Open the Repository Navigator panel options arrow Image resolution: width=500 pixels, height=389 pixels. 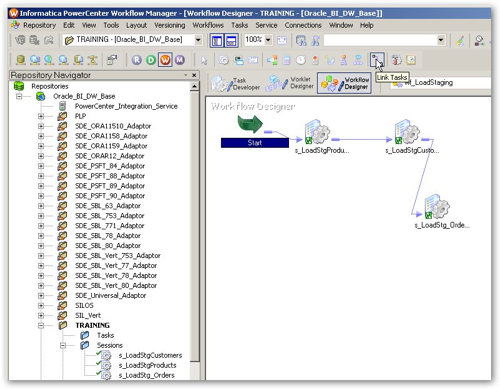point(186,75)
